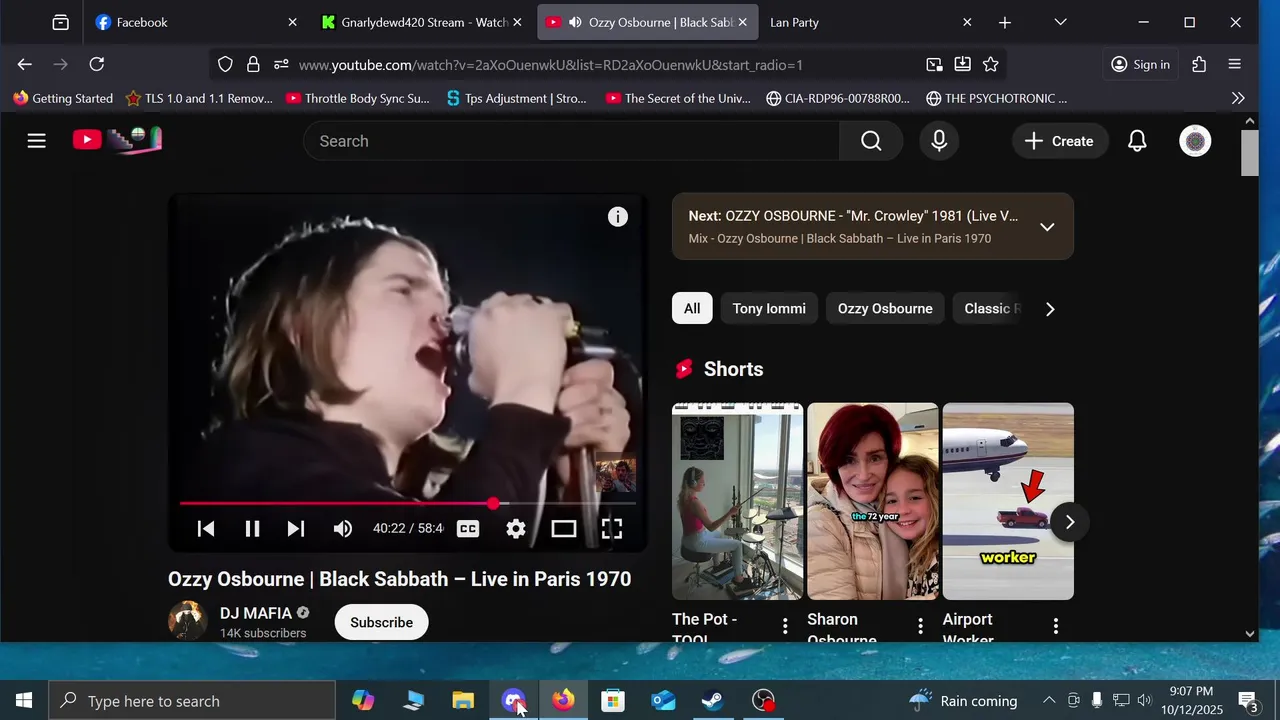
Task: Skip to previous video in player
Action: pos(206,529)
